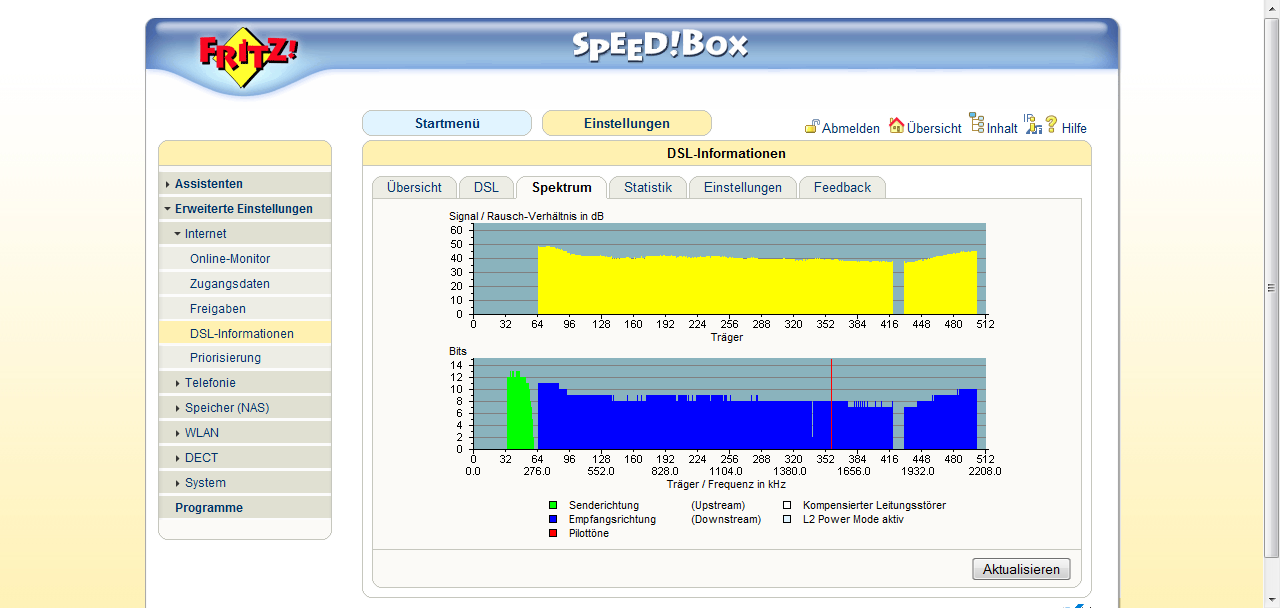Click the red Pilottöne legend swatch

(553, 534)
